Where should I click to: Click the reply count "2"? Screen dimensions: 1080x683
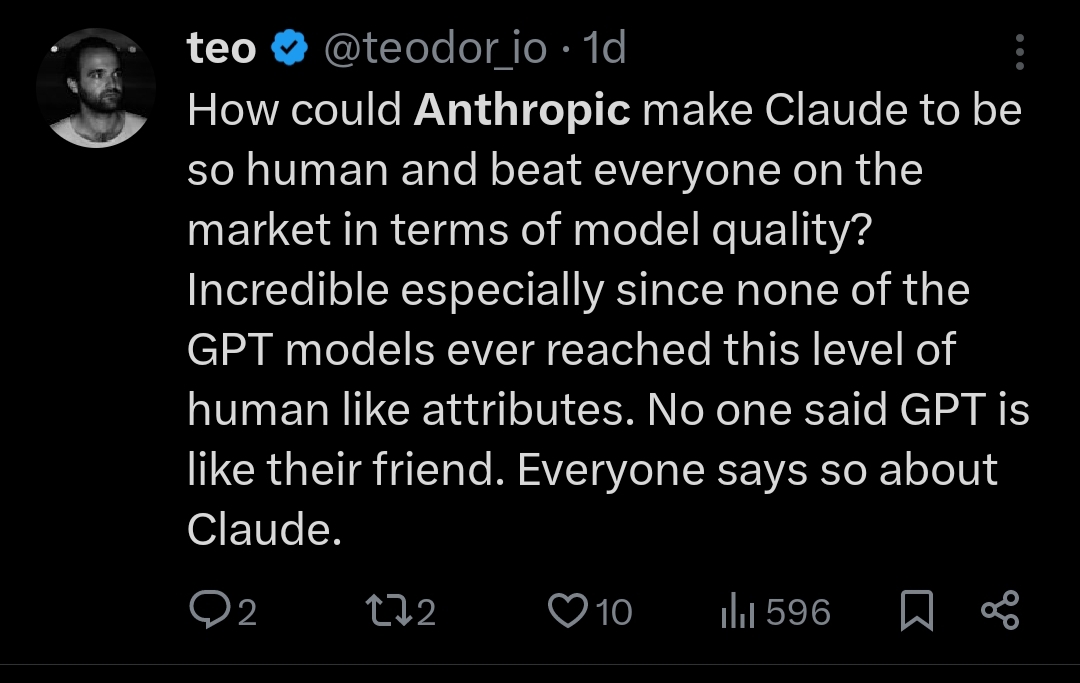[x=247, y=612]
